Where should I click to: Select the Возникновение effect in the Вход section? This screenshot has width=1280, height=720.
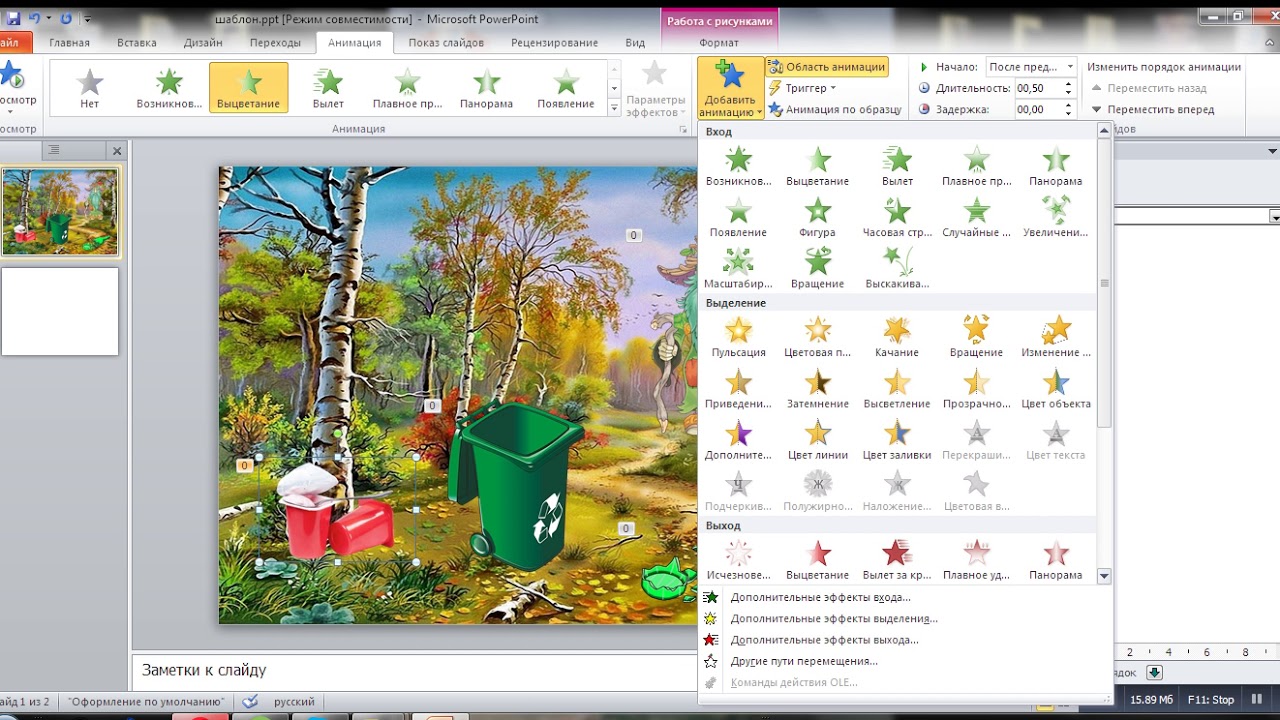click(x=738, y=166)
